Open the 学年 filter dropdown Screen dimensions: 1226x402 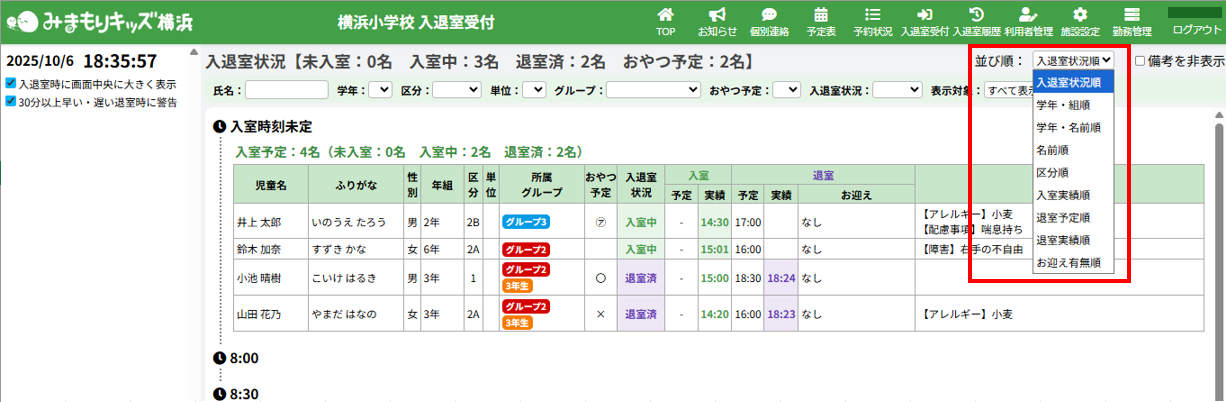tap(380, 90)
